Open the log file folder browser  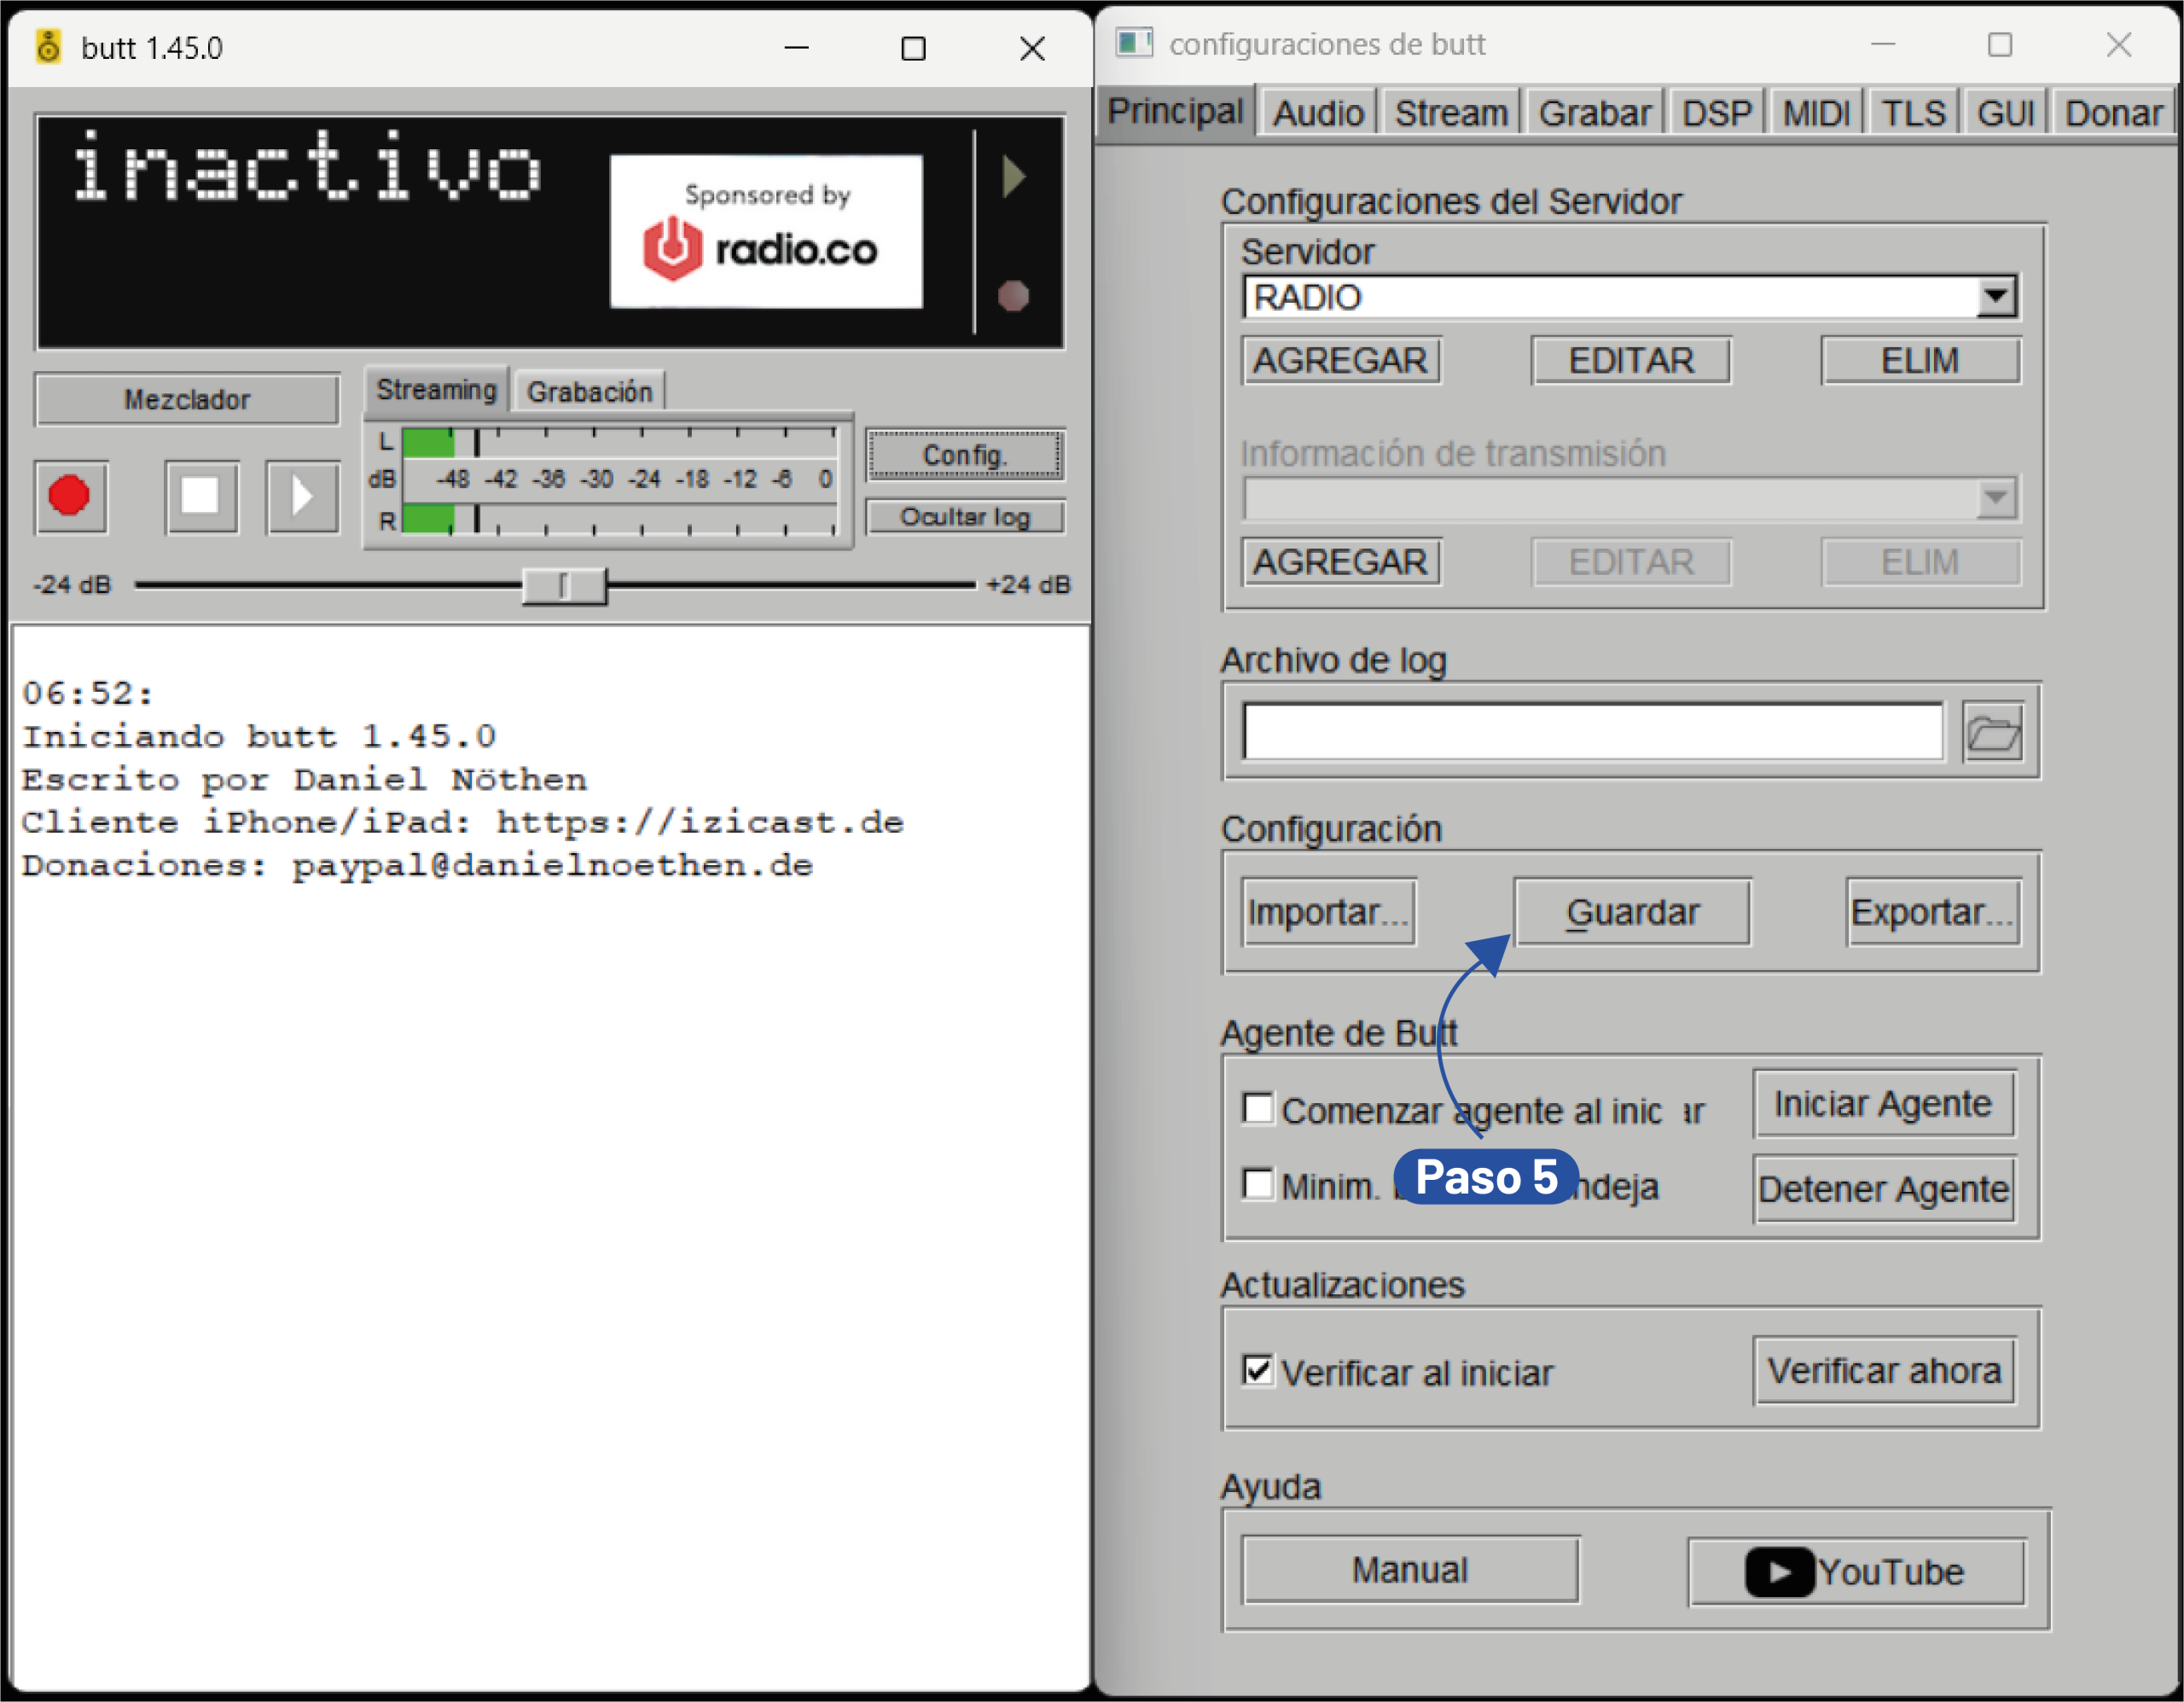(x=1993, y=733)
